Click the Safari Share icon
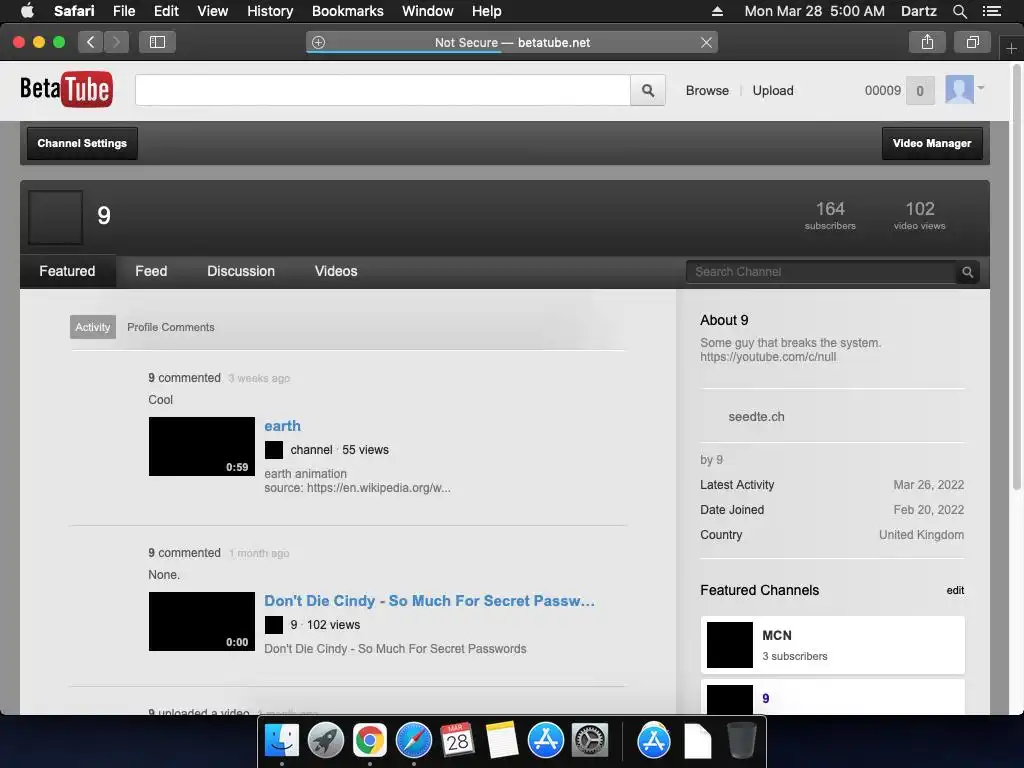This screenshot has height=768, width=1024. click(x=927, y=42)
